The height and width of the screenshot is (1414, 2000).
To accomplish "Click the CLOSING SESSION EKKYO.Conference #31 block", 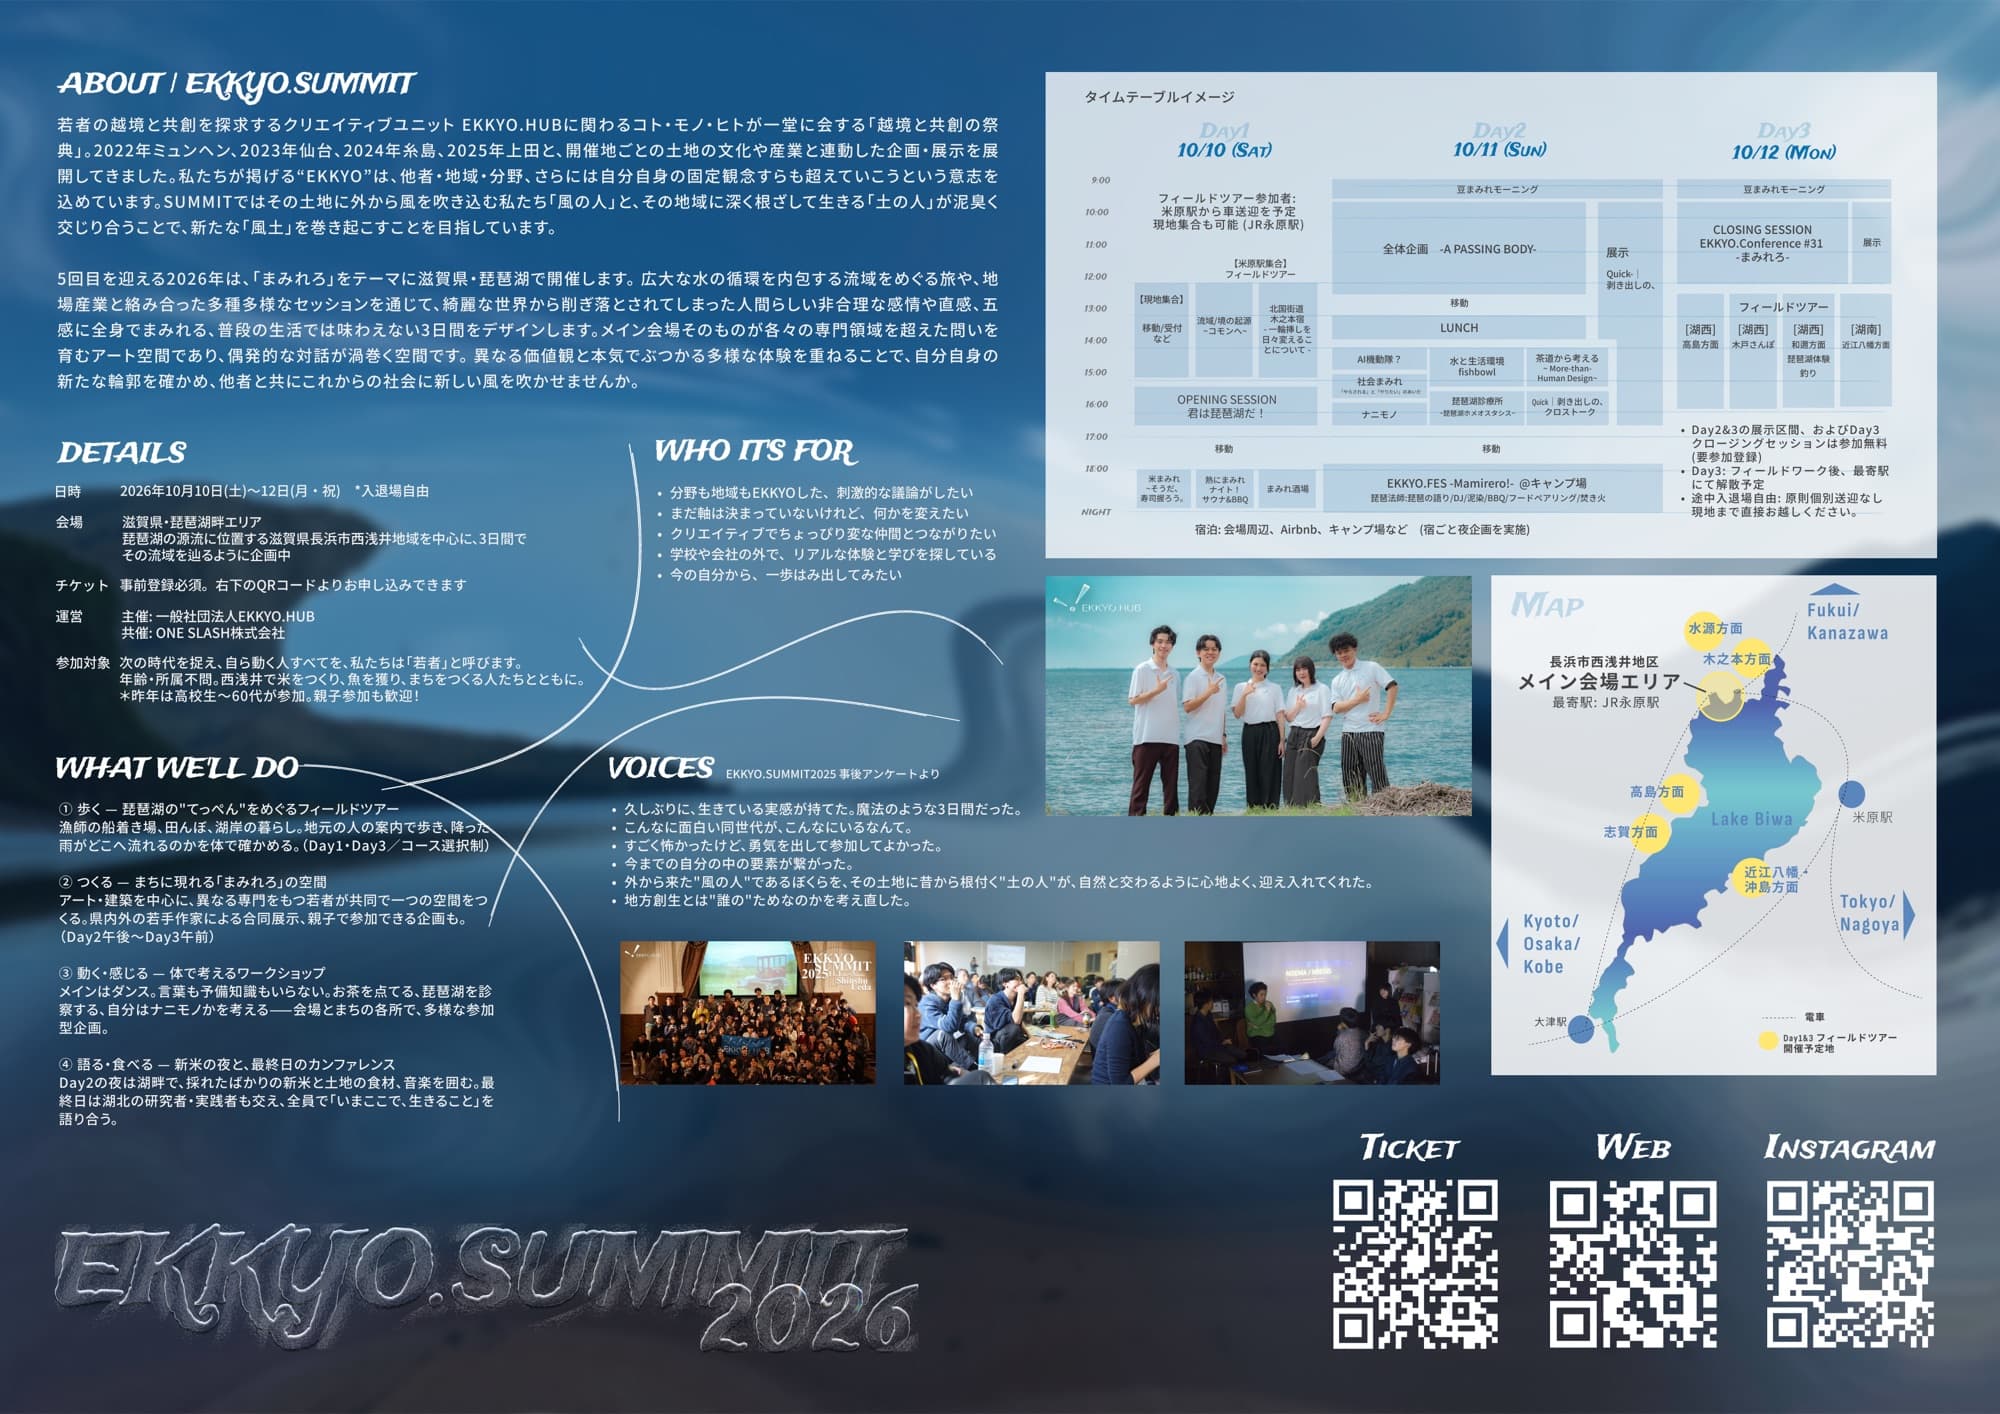I will (1761, 243).
